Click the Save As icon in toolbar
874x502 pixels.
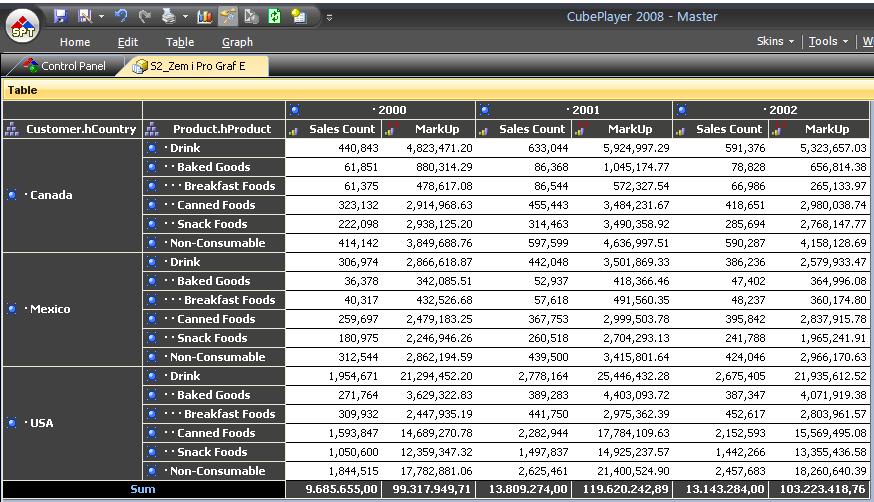point(85,16)
